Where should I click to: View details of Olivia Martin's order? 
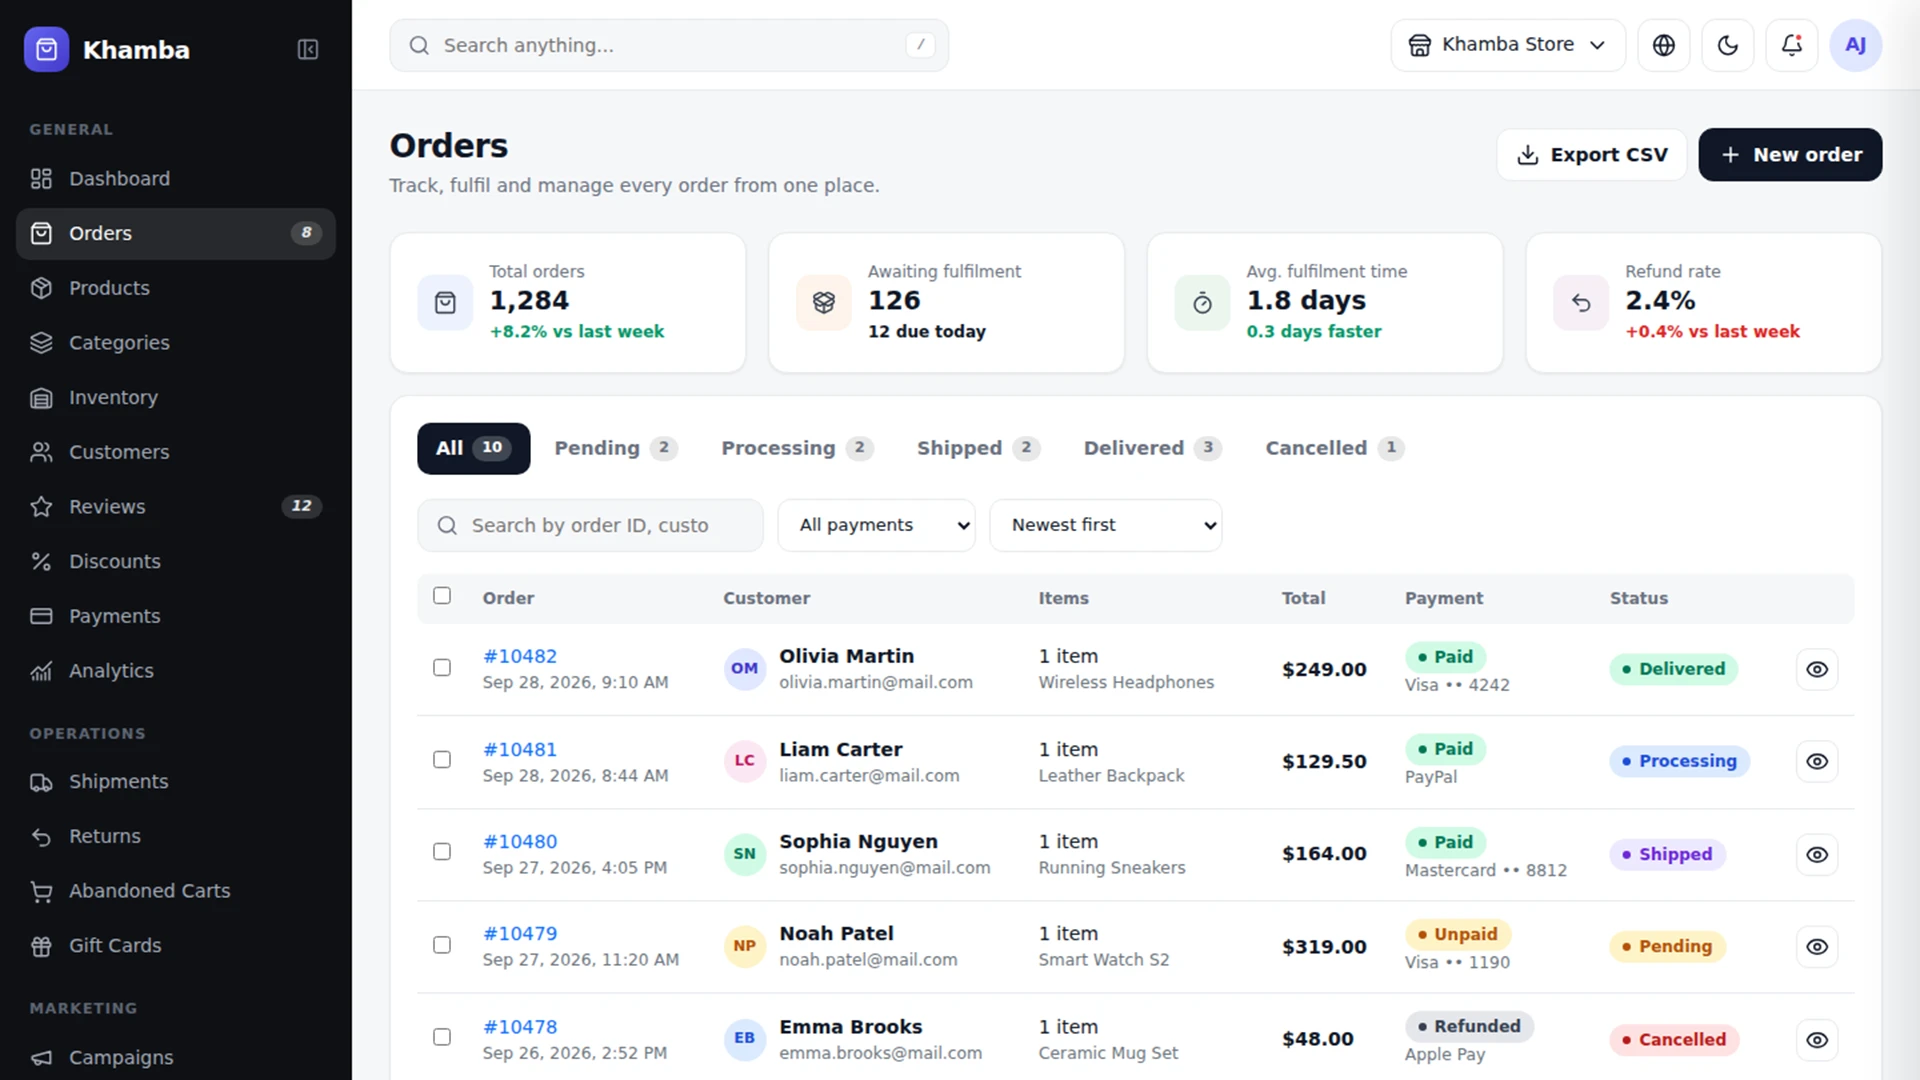click(1817, 669)
